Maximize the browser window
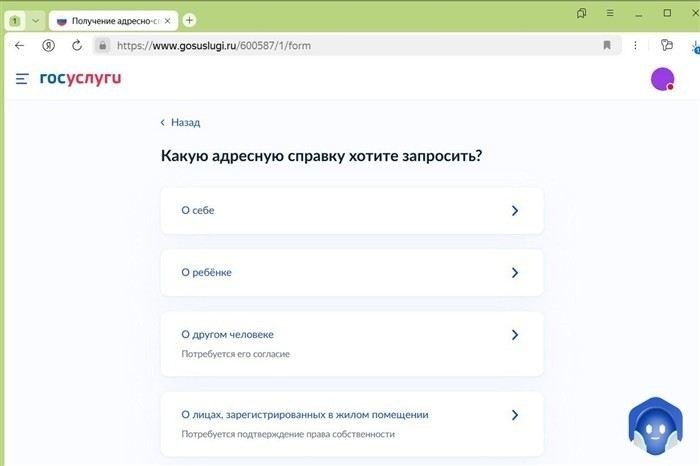 pyautogui.click(x=667, y=13)
